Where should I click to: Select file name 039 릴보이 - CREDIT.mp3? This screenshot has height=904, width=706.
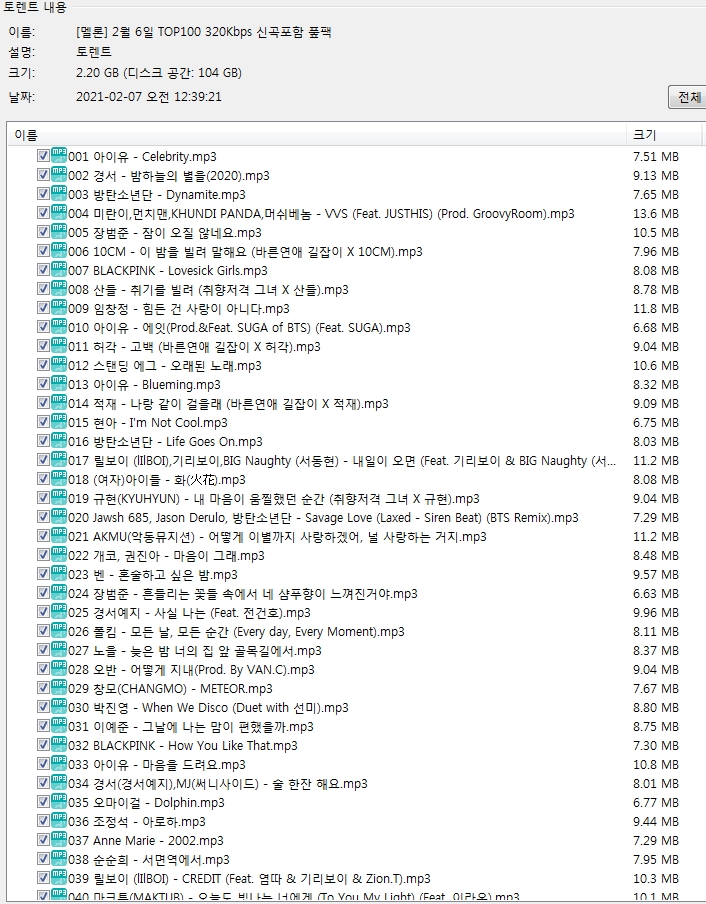(x=250, y=879)
